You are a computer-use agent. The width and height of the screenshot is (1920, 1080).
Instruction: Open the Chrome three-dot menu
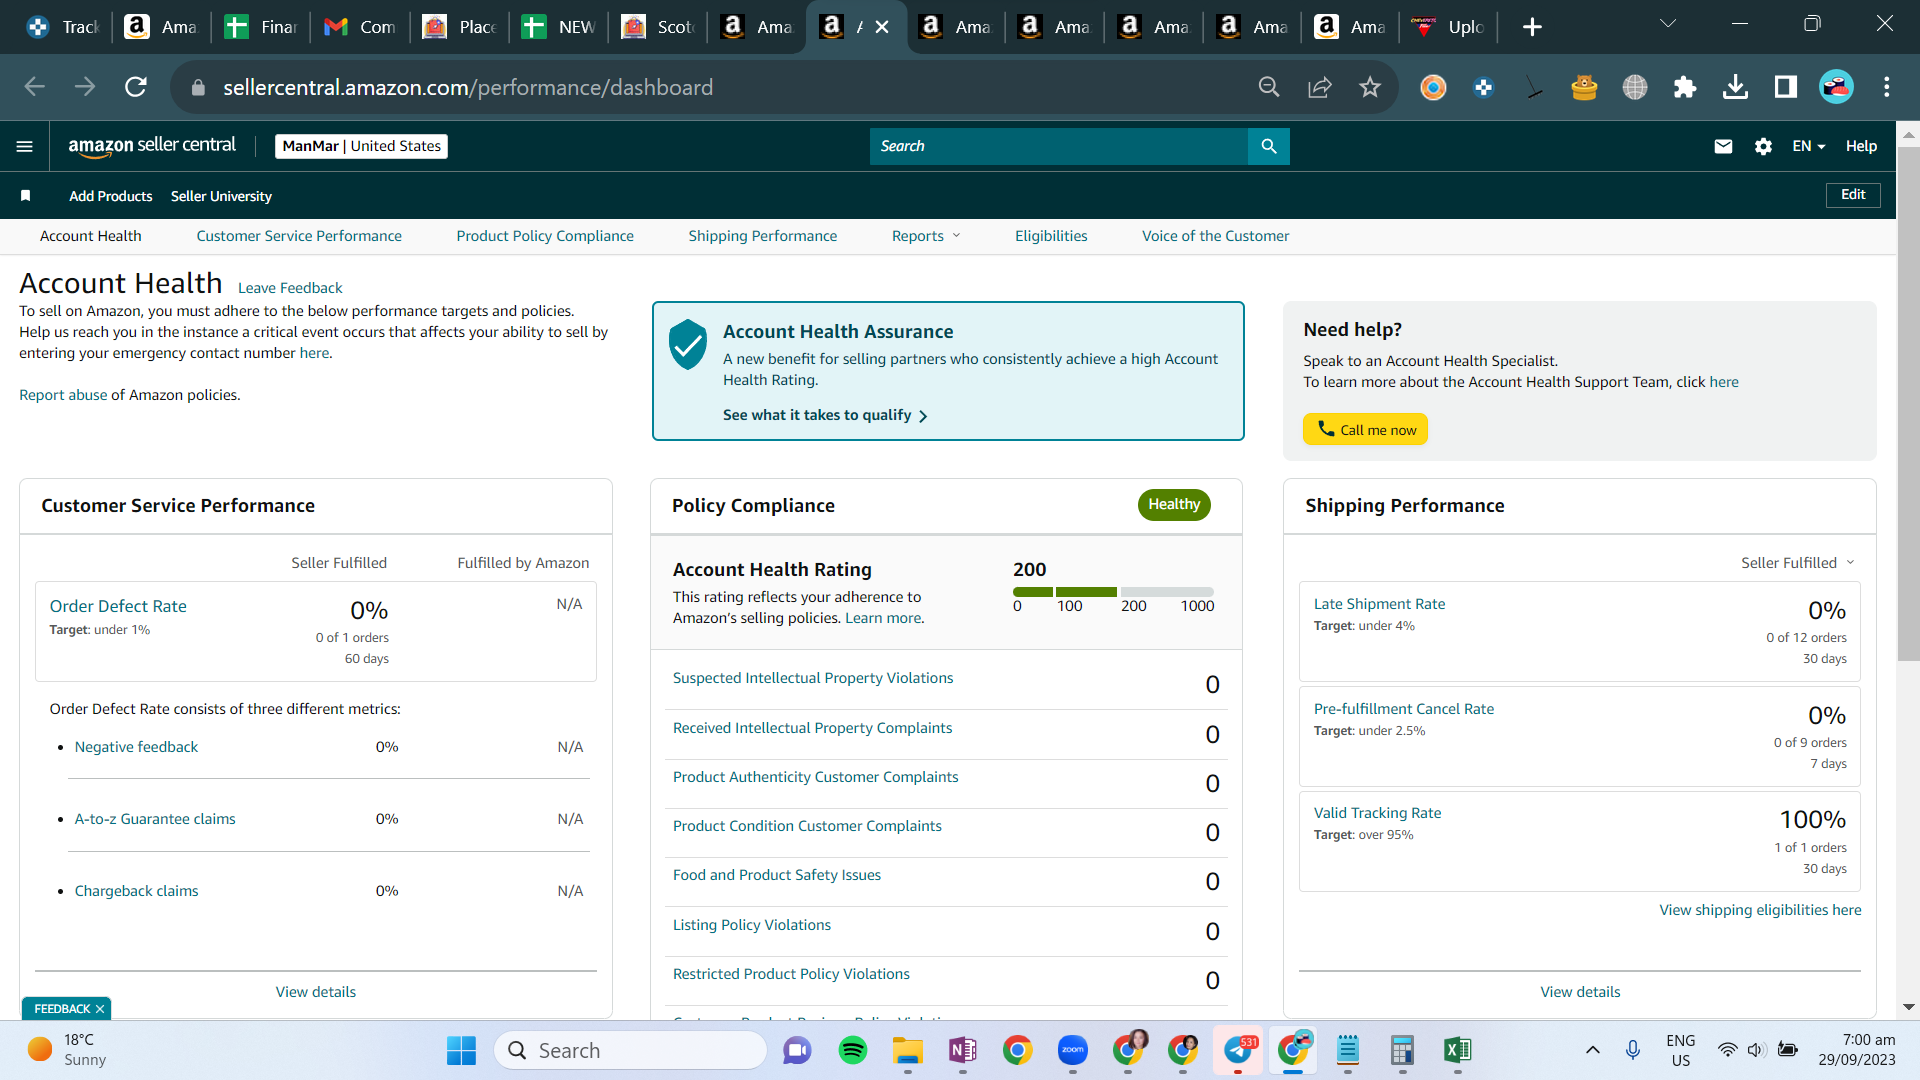coord(1887,87)
